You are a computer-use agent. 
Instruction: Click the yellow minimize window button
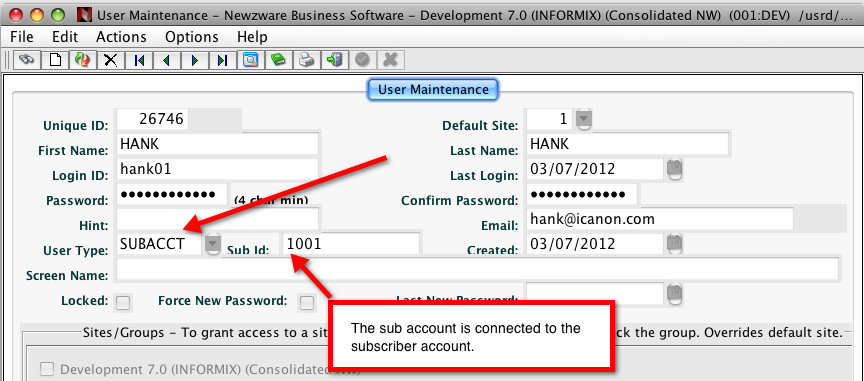coord(36,15)
